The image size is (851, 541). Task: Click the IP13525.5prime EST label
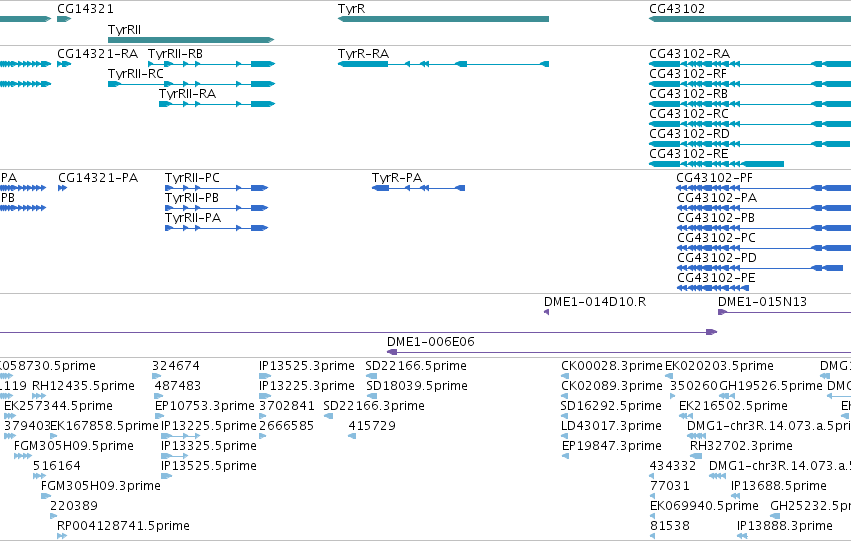click(x=208, y=467)
